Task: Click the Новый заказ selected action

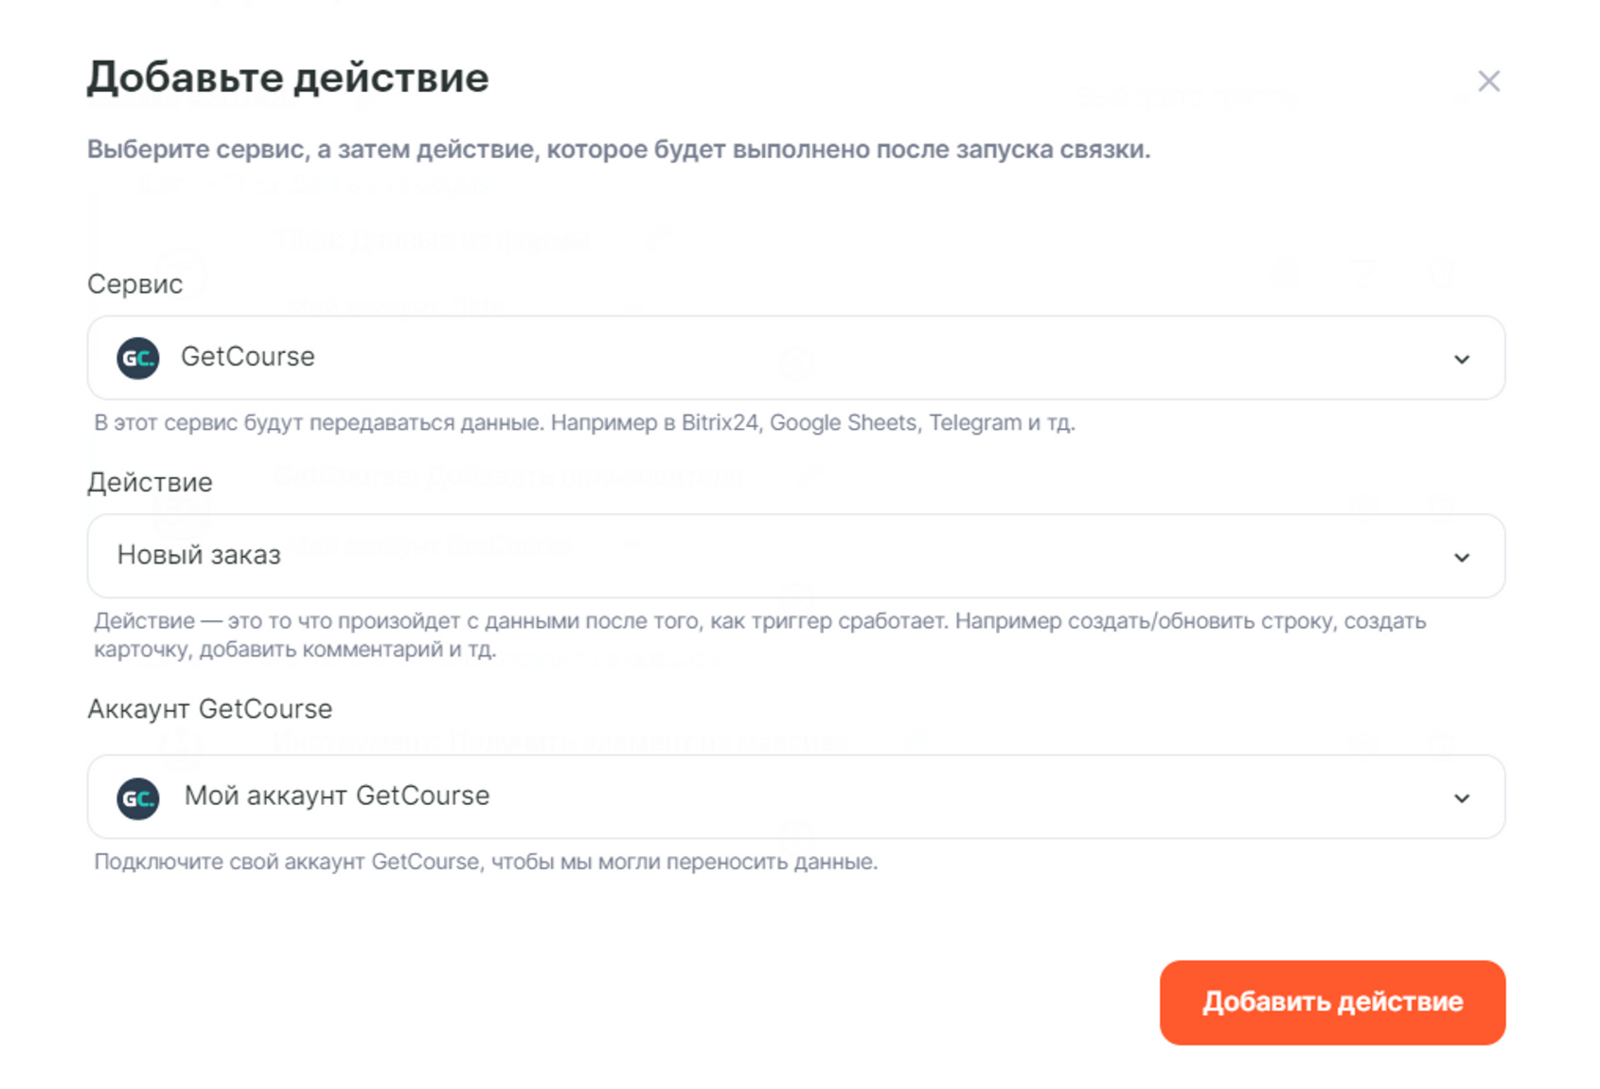Action: point(199,555)
